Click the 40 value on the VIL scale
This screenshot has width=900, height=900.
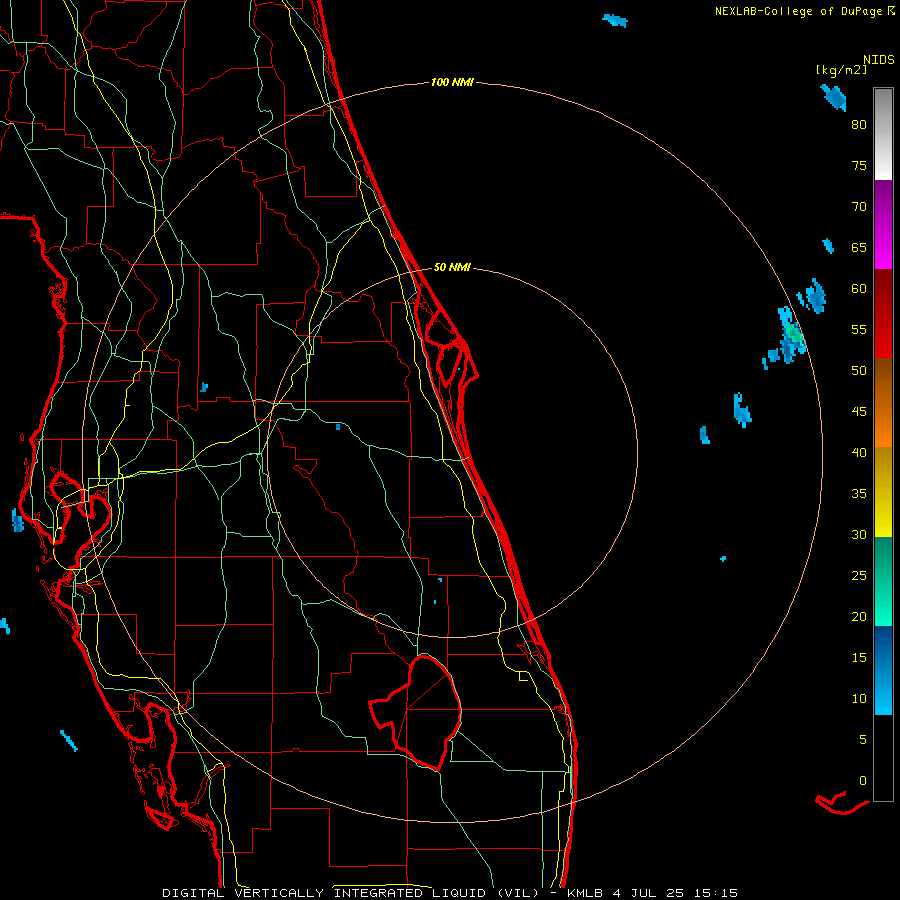(x=859, y=453)
